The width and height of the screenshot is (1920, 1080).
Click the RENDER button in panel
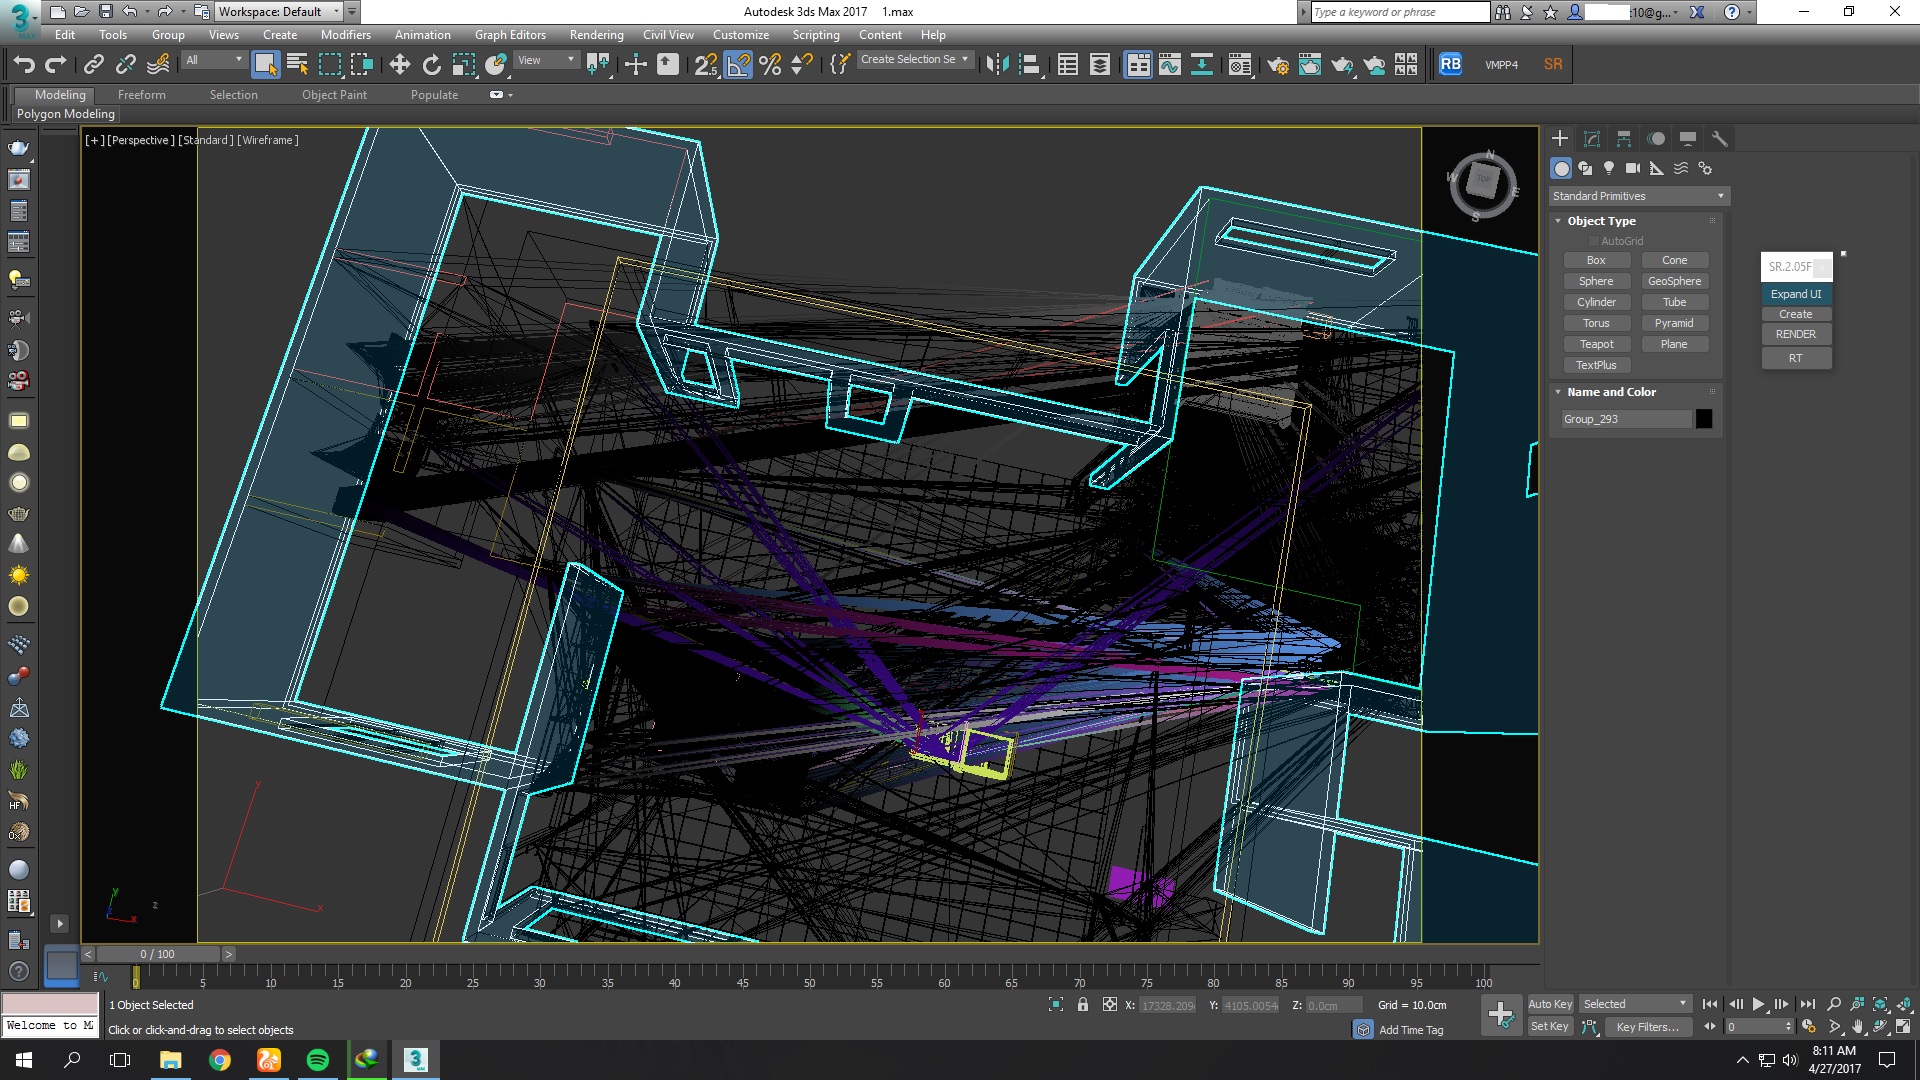click(1796, 334)
